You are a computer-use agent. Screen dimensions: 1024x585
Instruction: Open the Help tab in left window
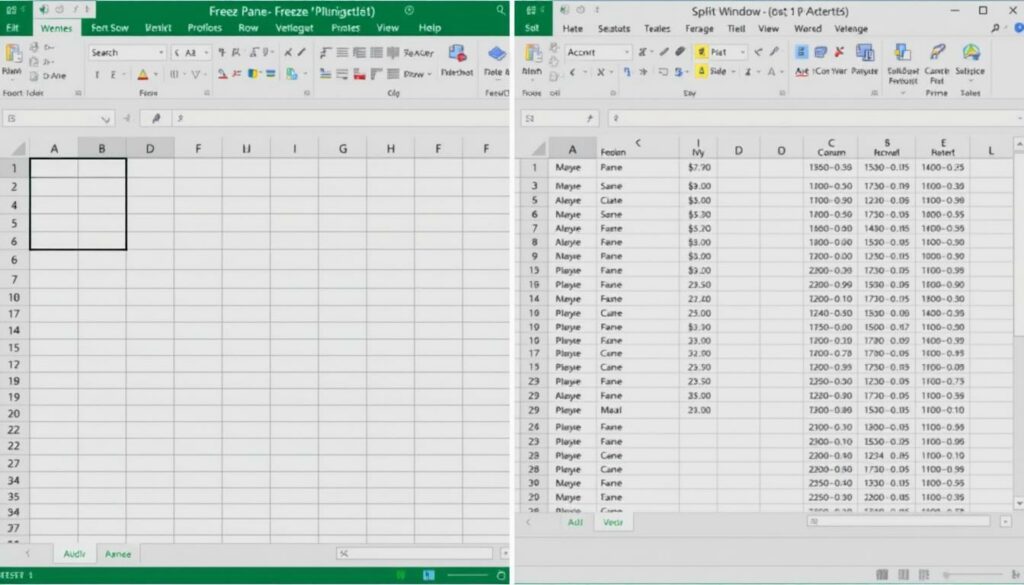(430, 28)
